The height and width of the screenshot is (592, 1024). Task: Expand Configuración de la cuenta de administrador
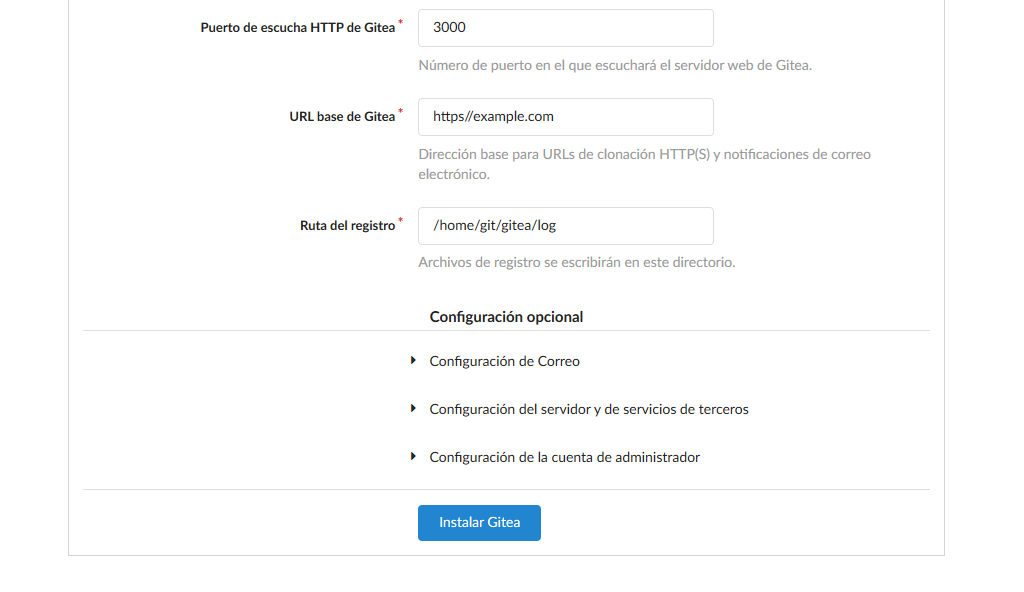pyautogui.click(x=564, y=457)
